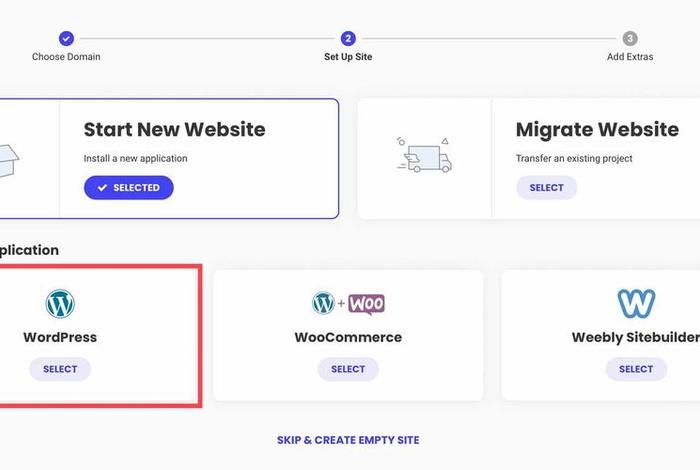Click the Start New Website heading
The image size is (700, 470).
tap(175, 129)
